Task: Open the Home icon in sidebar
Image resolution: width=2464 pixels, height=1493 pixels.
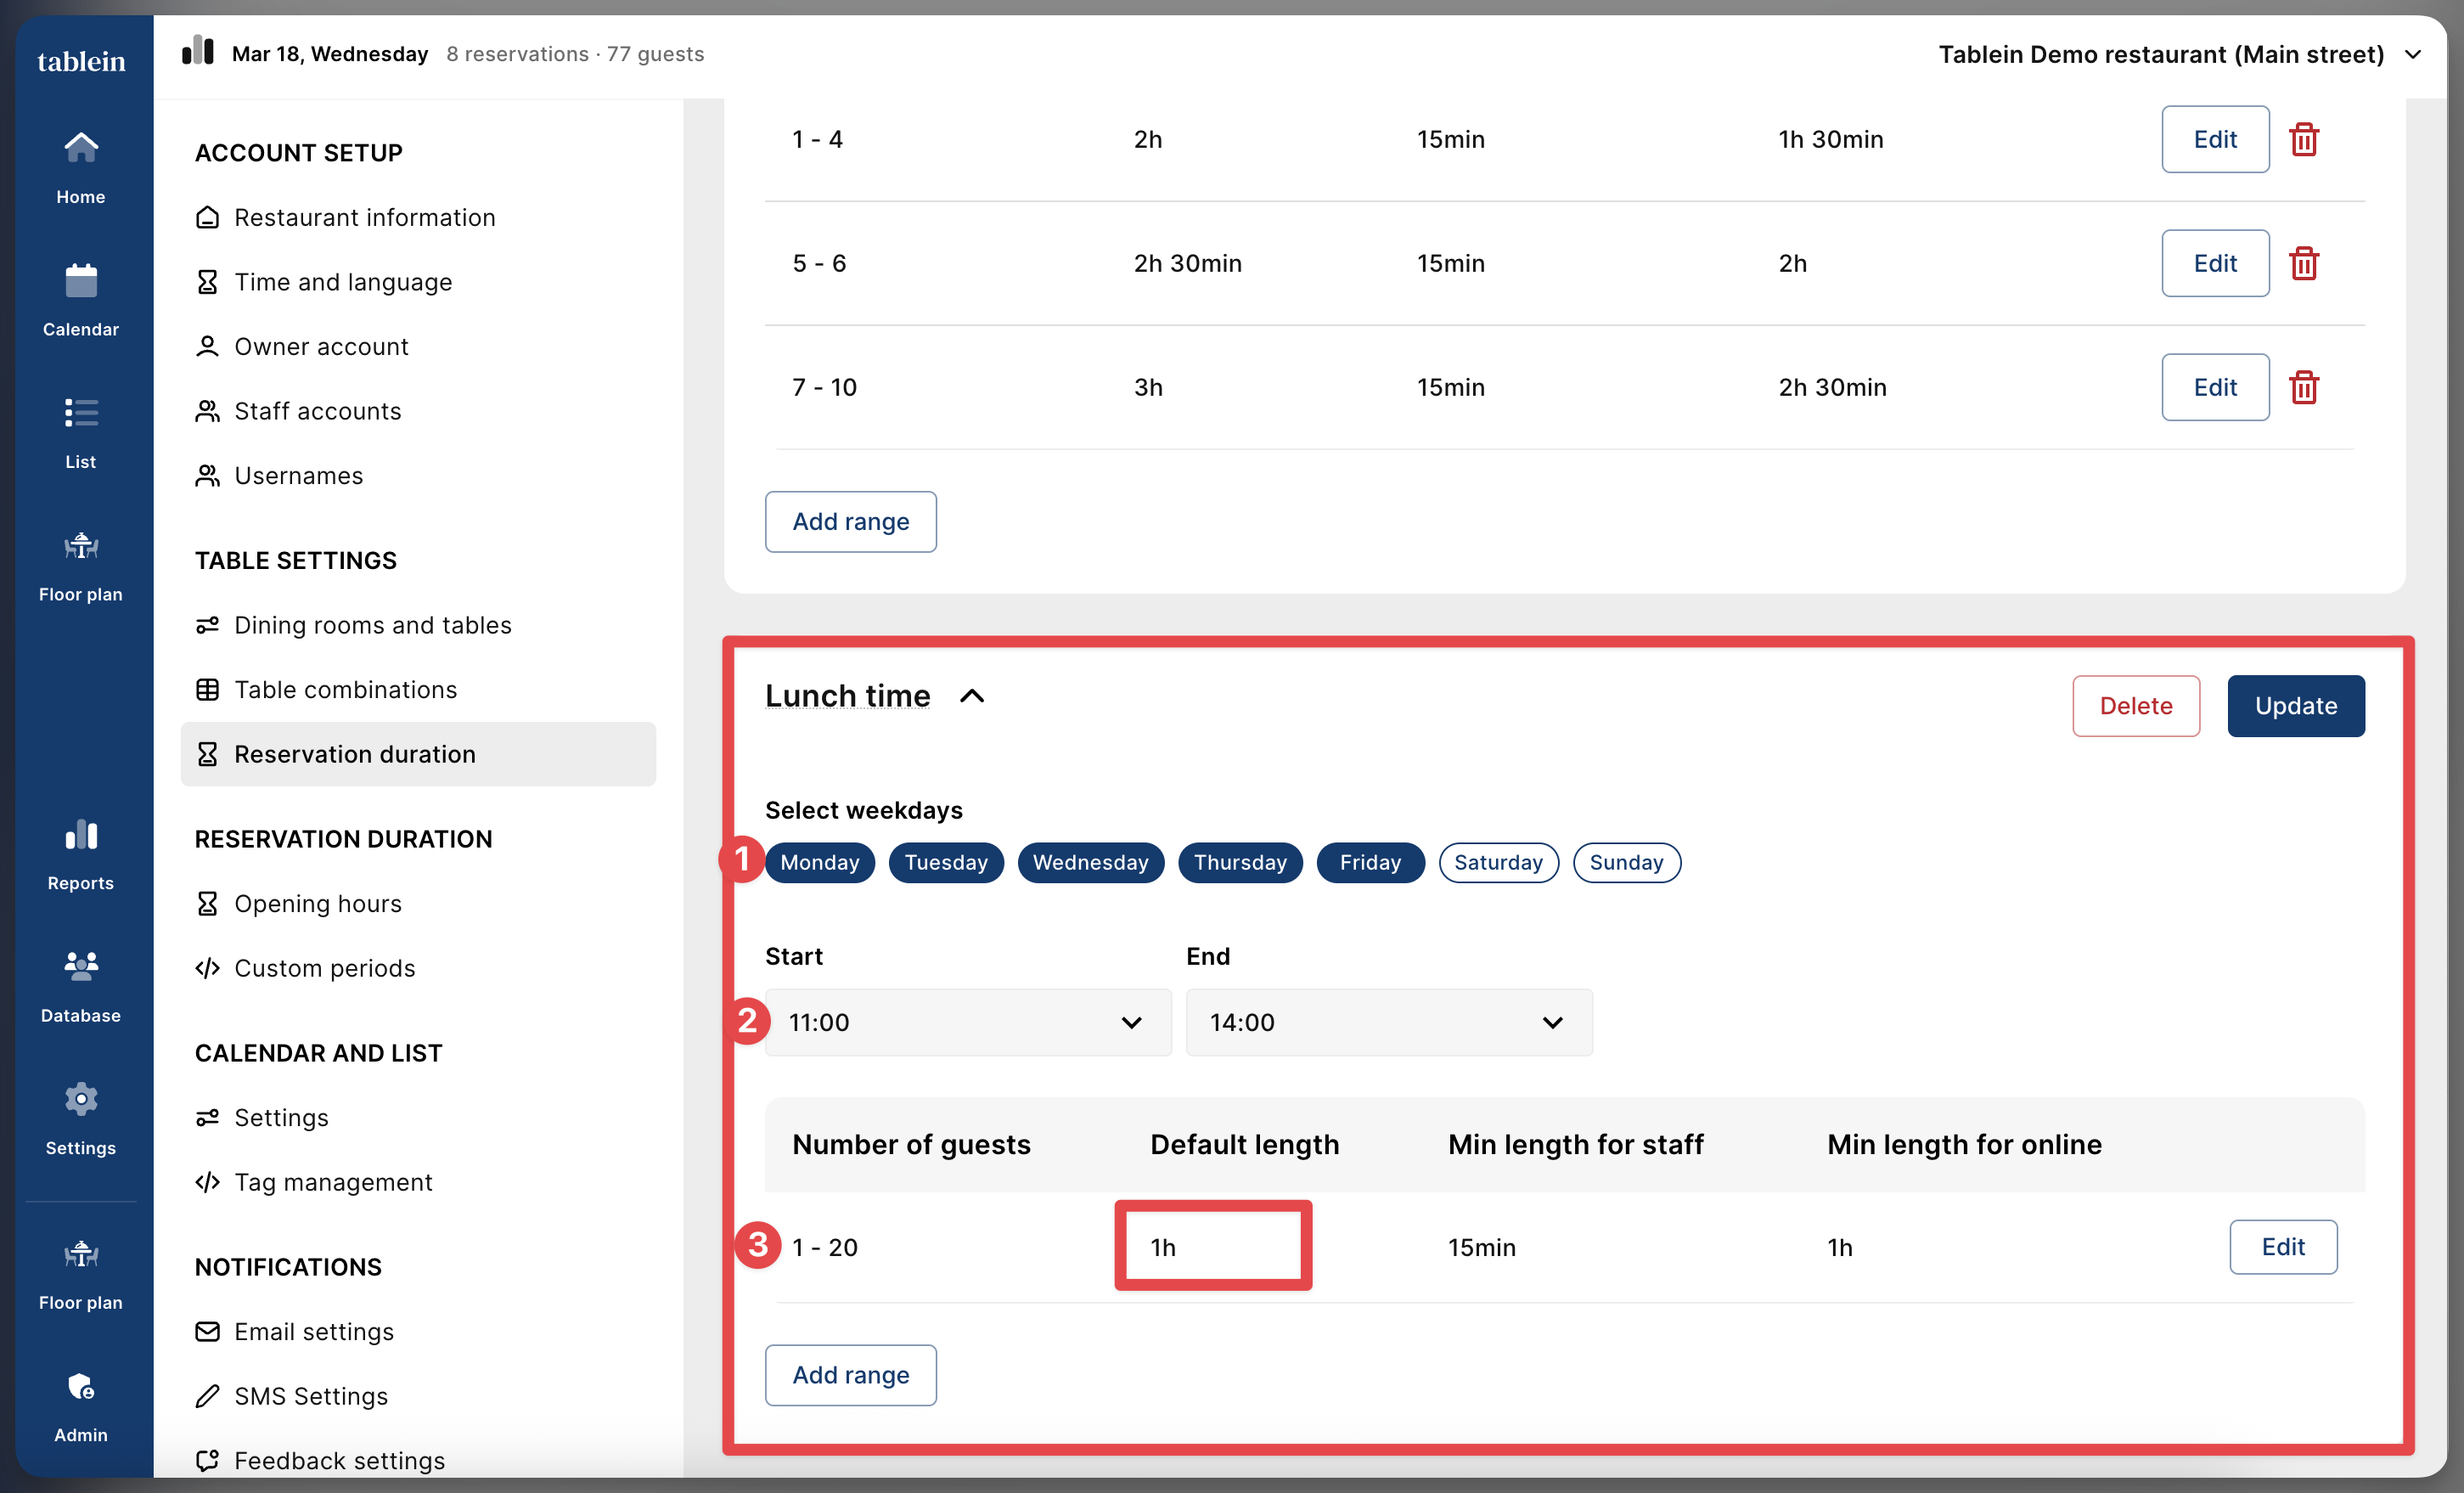Action: click(81, 148)
